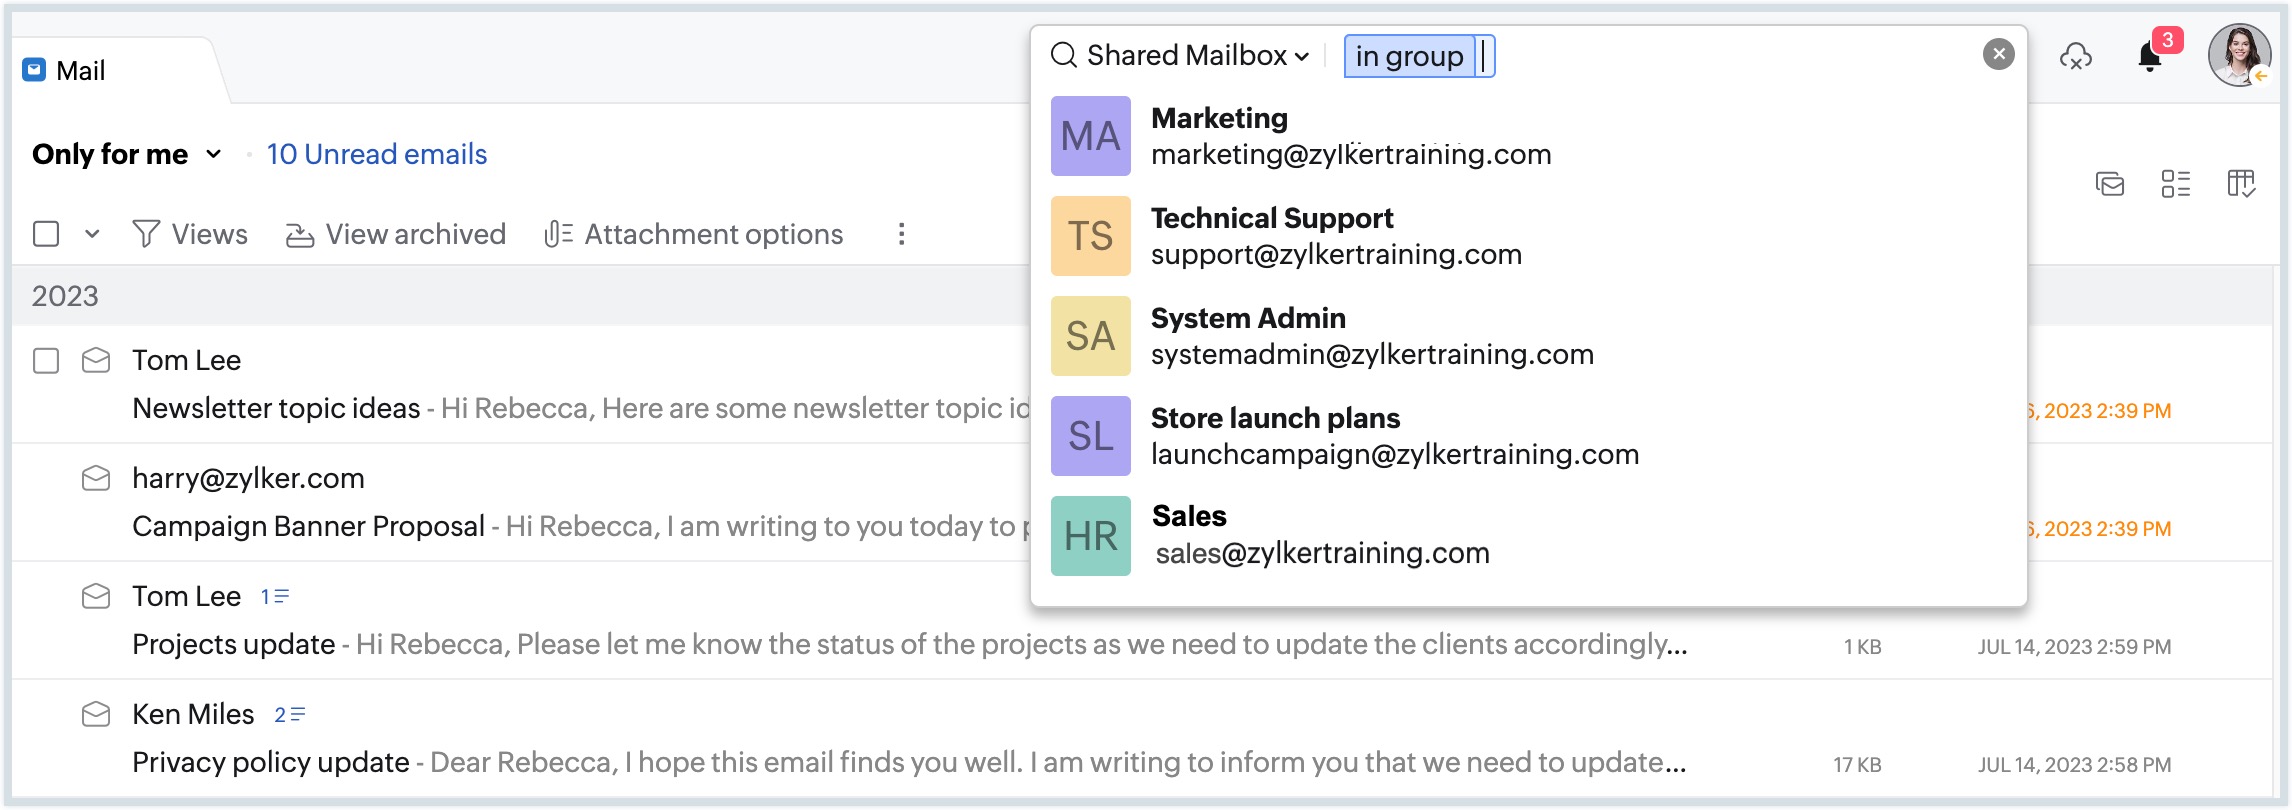Click View archived button
The height and width of the screenshot is (810, 2292).
pos(396,234)
